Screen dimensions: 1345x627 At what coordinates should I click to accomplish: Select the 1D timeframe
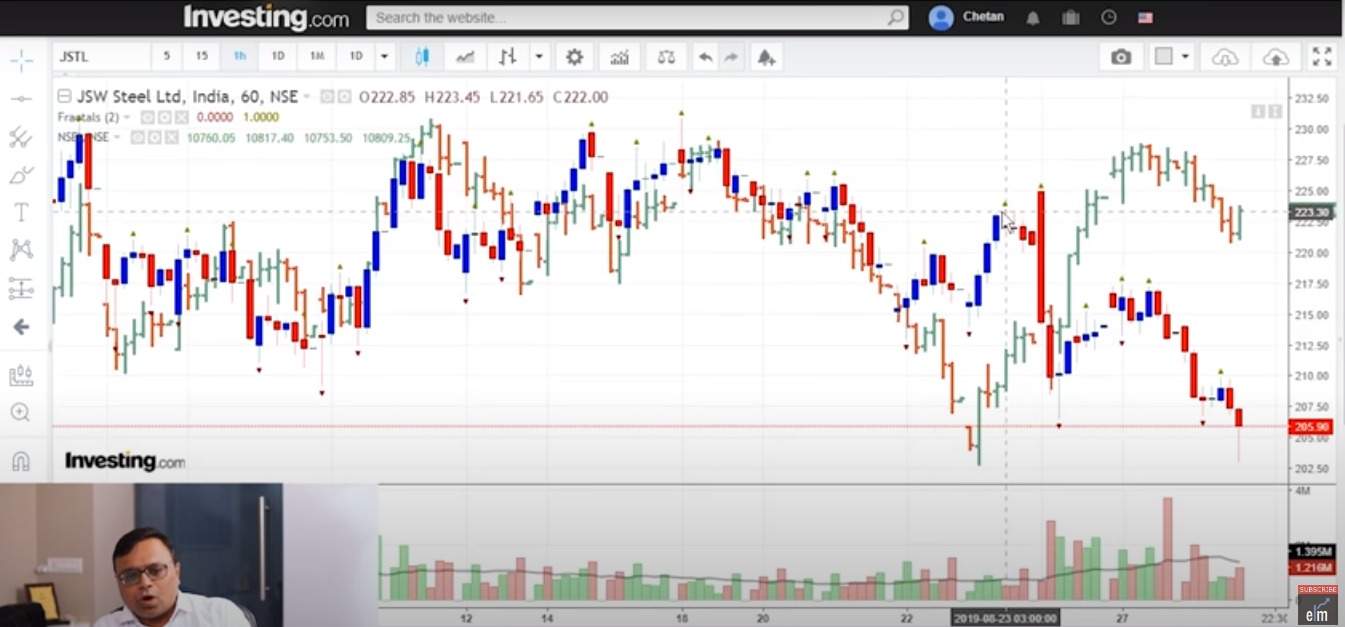coord(277,57)
